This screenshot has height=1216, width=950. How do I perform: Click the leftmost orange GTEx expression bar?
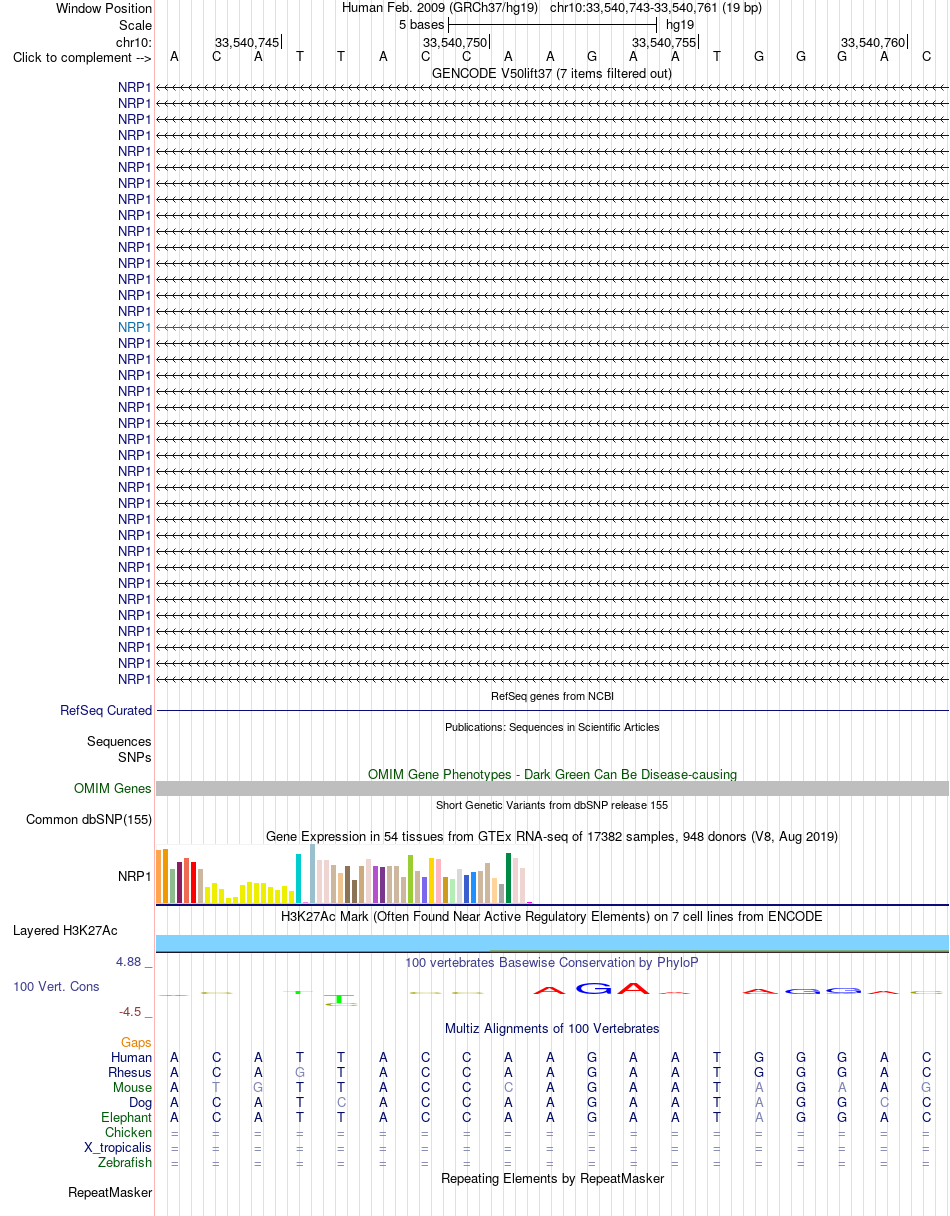(159, 877)
